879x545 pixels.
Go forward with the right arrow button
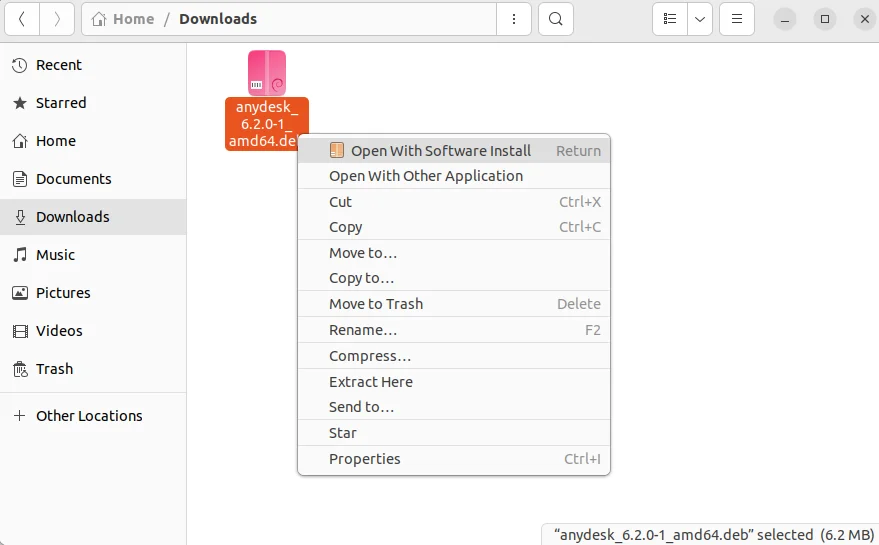tap(57, 19)
